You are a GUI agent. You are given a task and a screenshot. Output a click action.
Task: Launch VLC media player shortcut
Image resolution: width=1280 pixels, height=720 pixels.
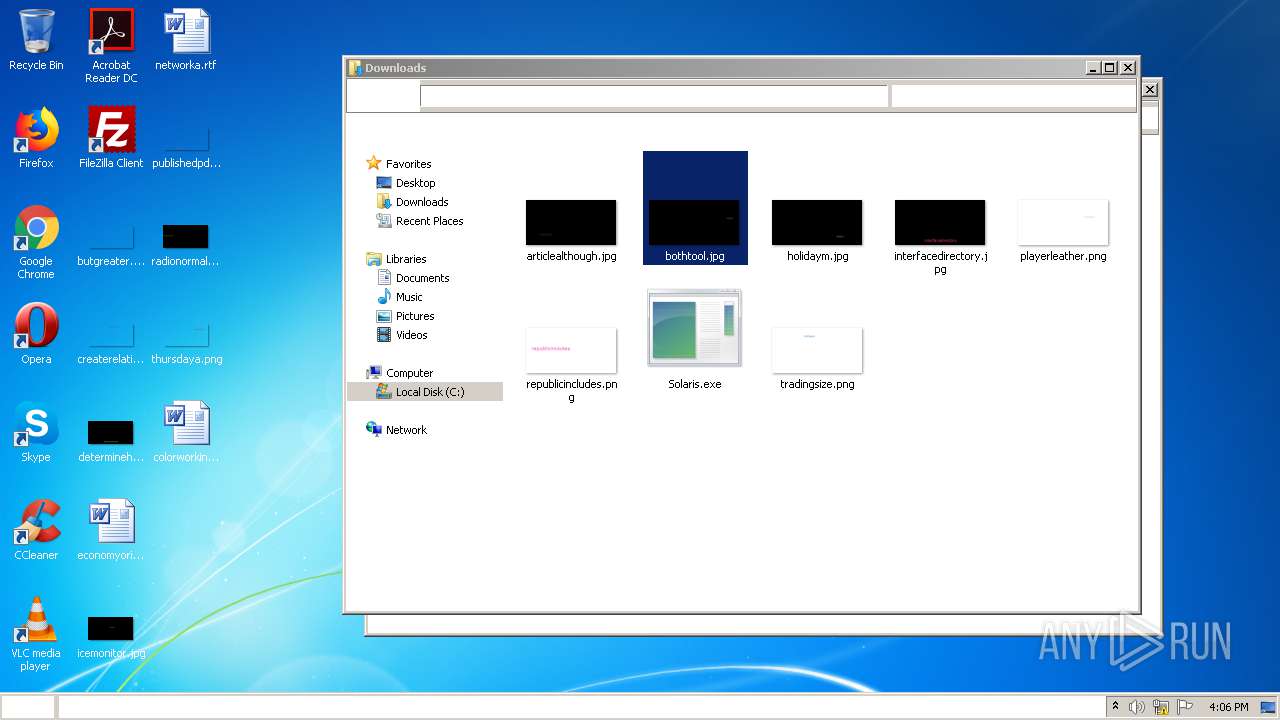pyautogui.click(x=36, y=634)
